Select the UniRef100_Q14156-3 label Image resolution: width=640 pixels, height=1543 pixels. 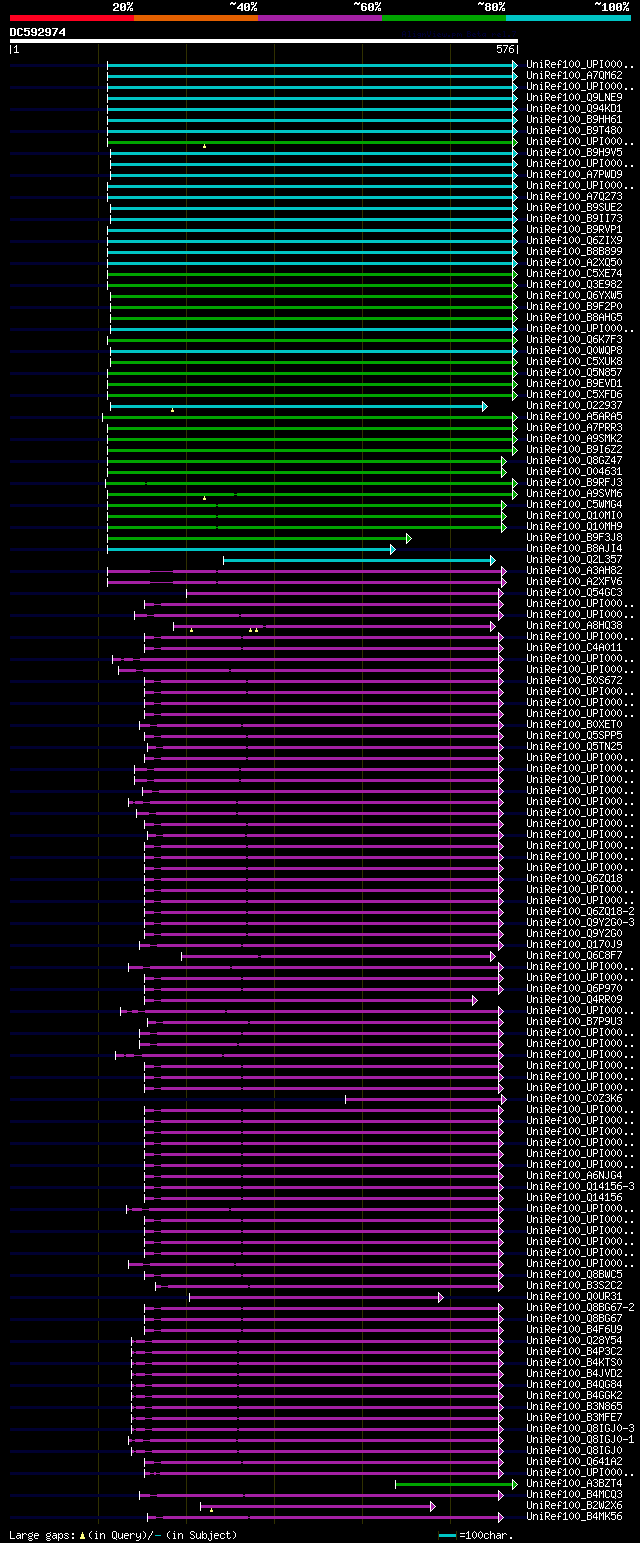pyautogui.click(x=580, y=1186)
